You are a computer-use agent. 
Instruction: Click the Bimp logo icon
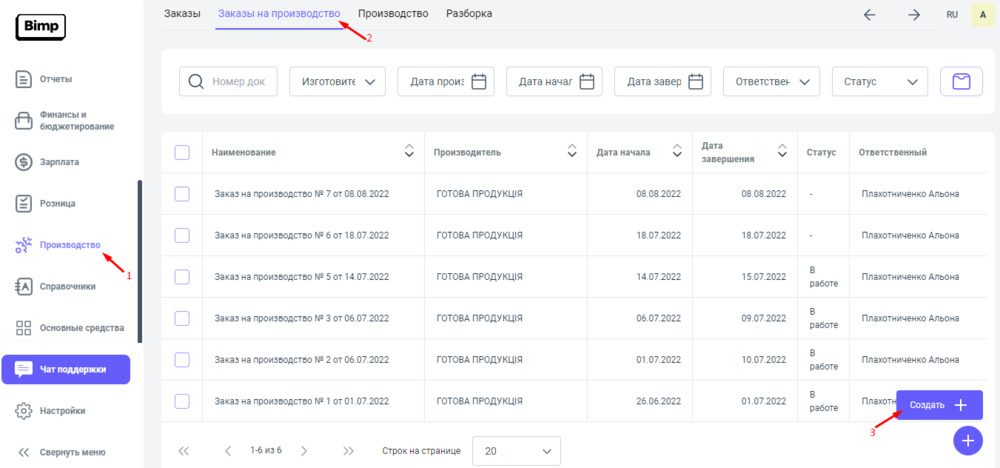tap(41, 26)
